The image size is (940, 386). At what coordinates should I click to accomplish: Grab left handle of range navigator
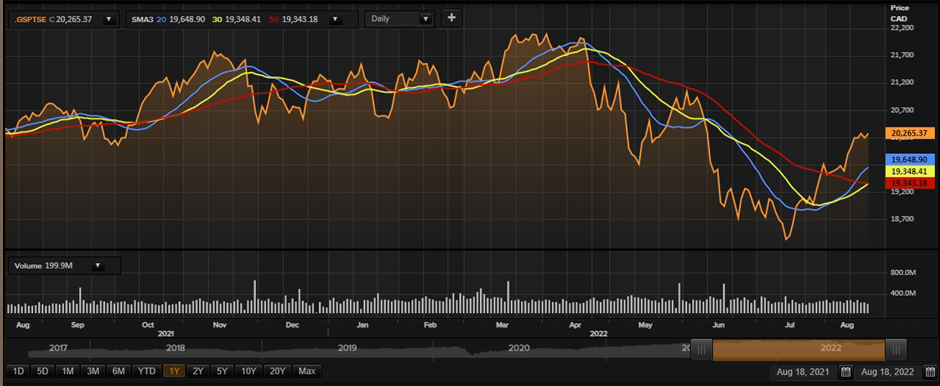702,349
